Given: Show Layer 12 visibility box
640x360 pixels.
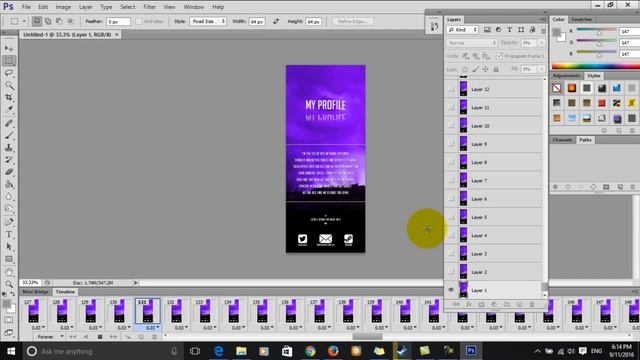Looking at the screenshot, I should click(x=451, y=89).
